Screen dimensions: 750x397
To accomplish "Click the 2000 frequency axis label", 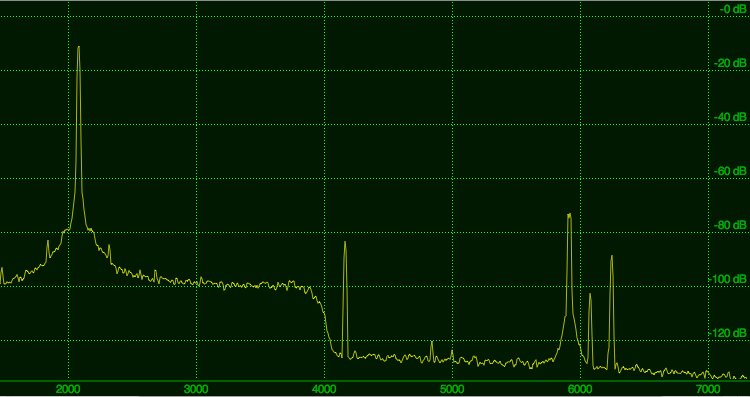I will coord(68,388).
